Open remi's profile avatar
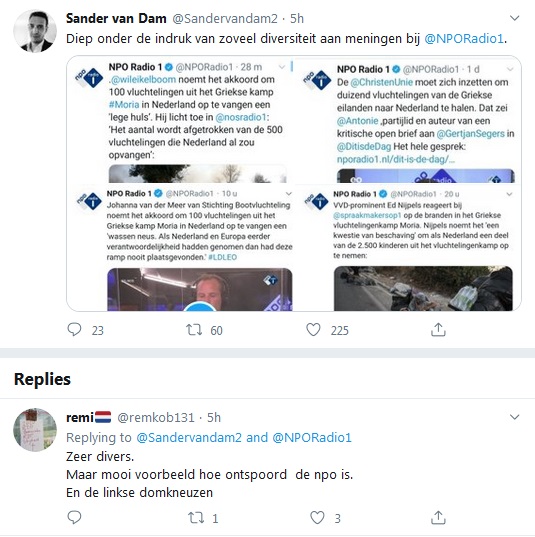The height and width of the screenshot is (537, 535). pos(35,430)
